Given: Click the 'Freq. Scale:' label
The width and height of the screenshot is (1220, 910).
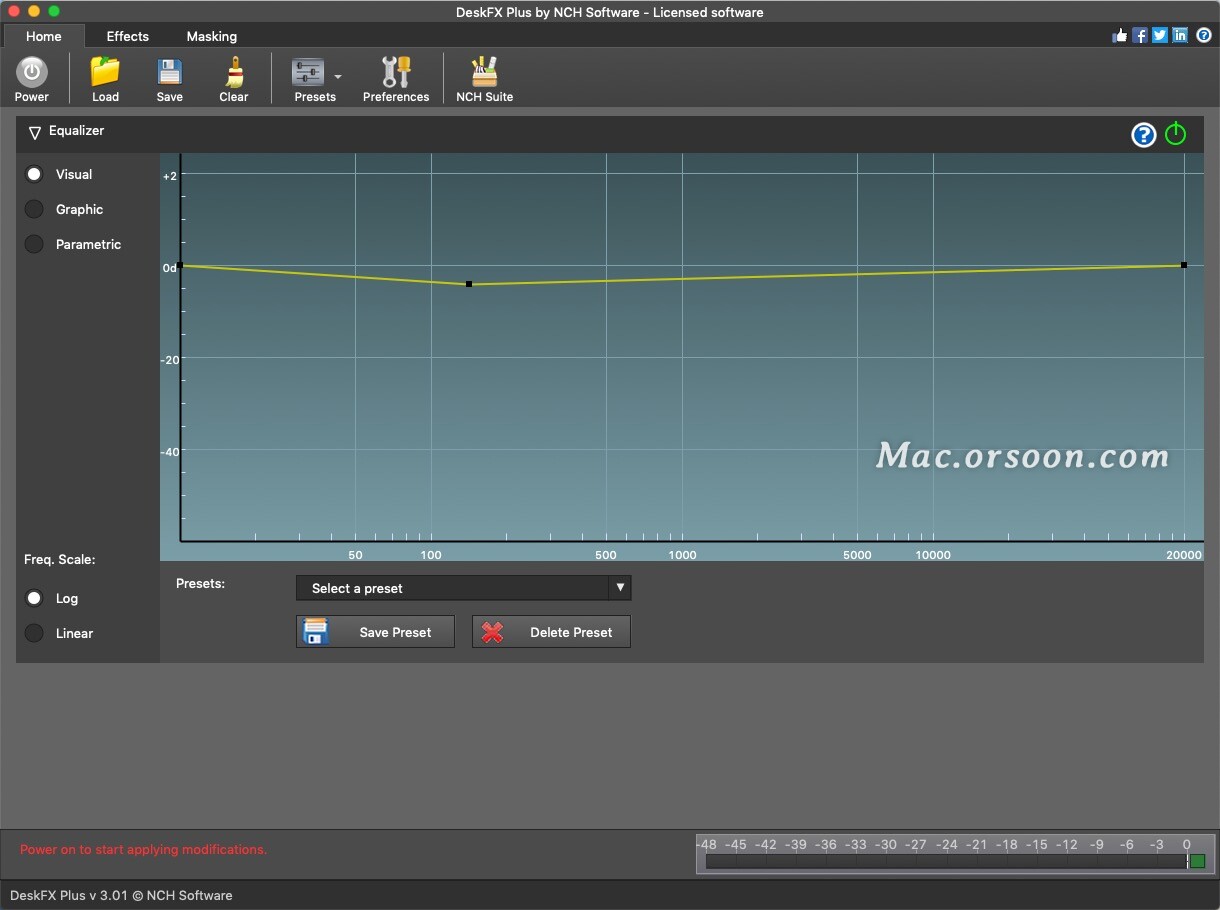Looking at the screenshot, I should [x=60, y=559].
